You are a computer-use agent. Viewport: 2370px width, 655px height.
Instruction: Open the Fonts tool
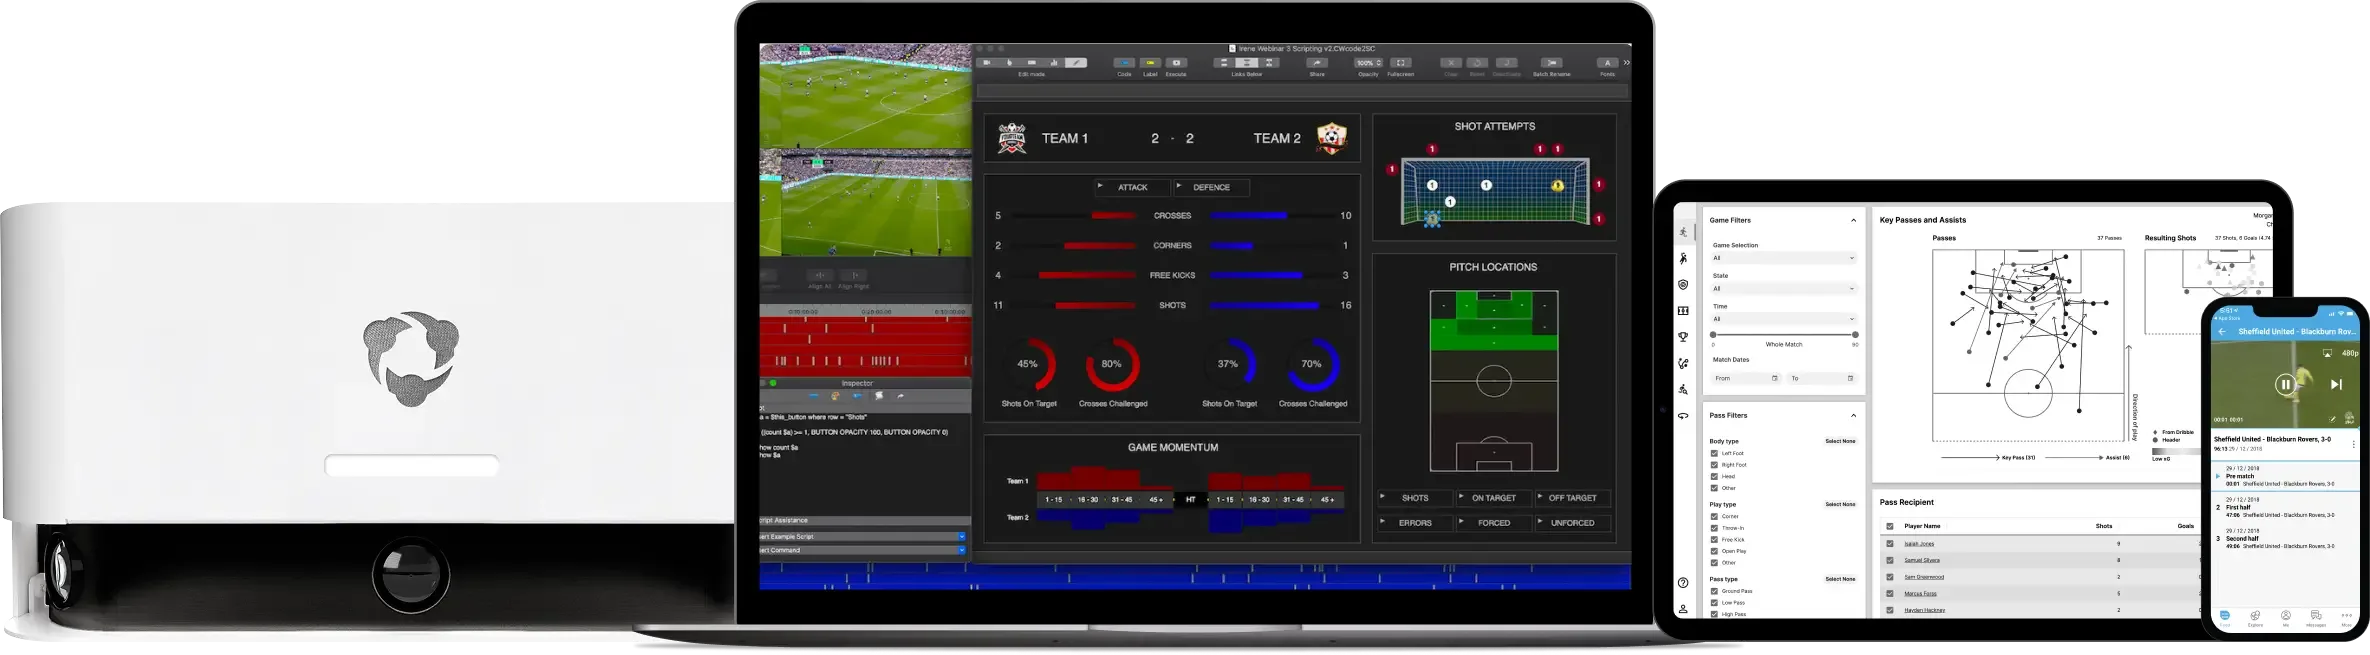click(x=1607, y=63)
